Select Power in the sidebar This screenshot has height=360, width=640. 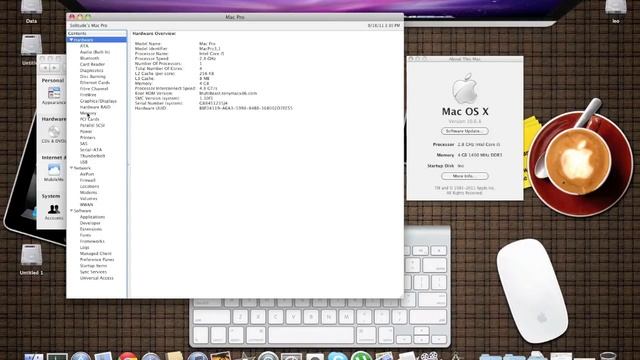tap(86, 131)
